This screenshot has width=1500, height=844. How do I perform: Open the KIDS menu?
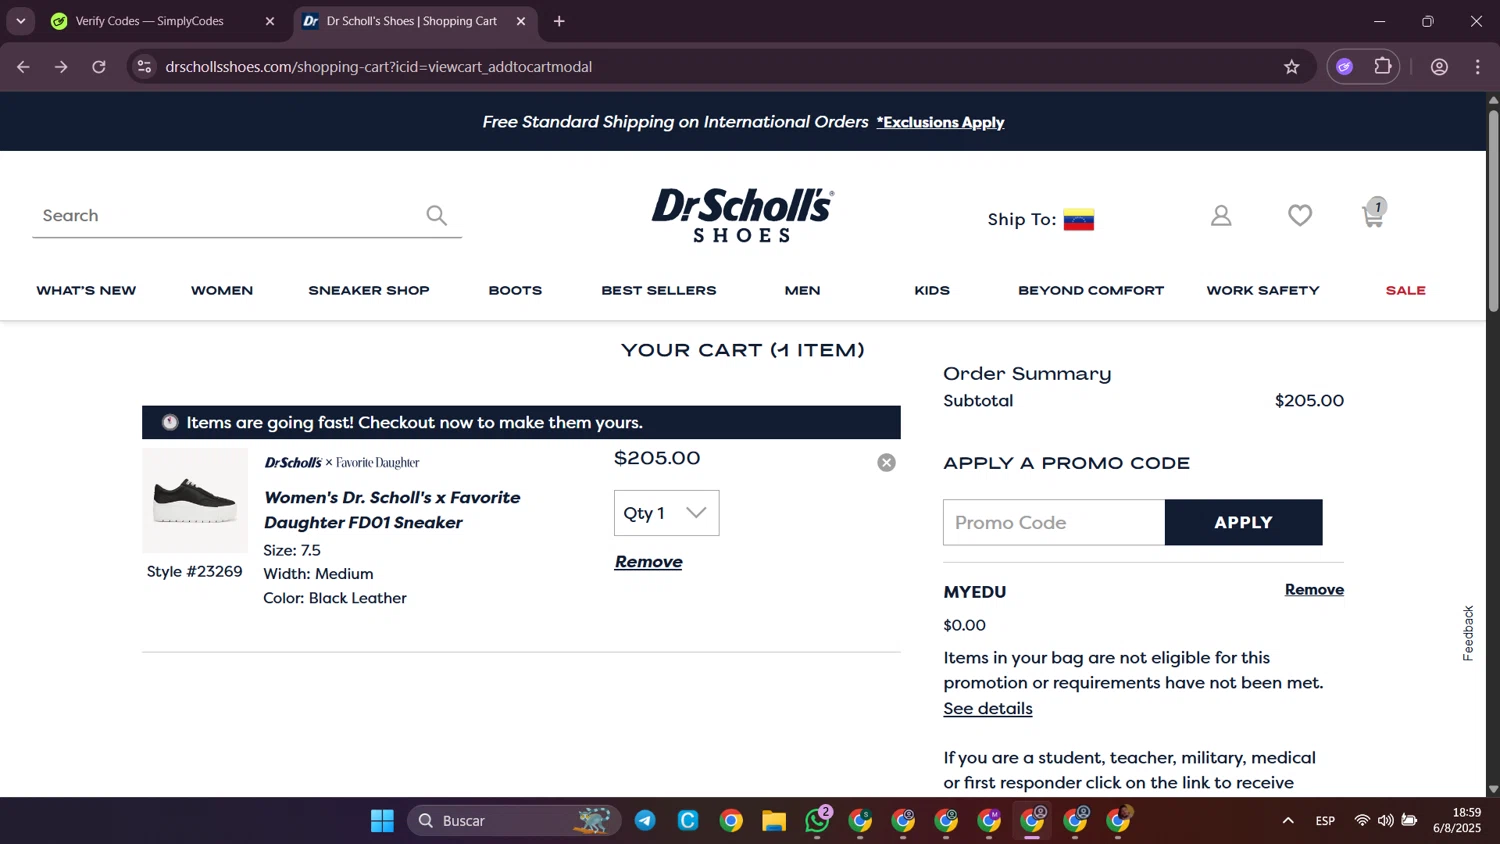[x=932, y=291]
